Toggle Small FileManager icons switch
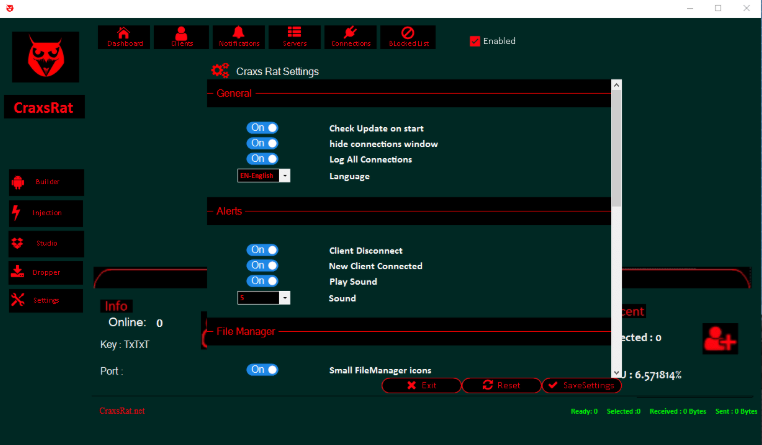The height and width of the screenshot is (445, 762). 262,370
